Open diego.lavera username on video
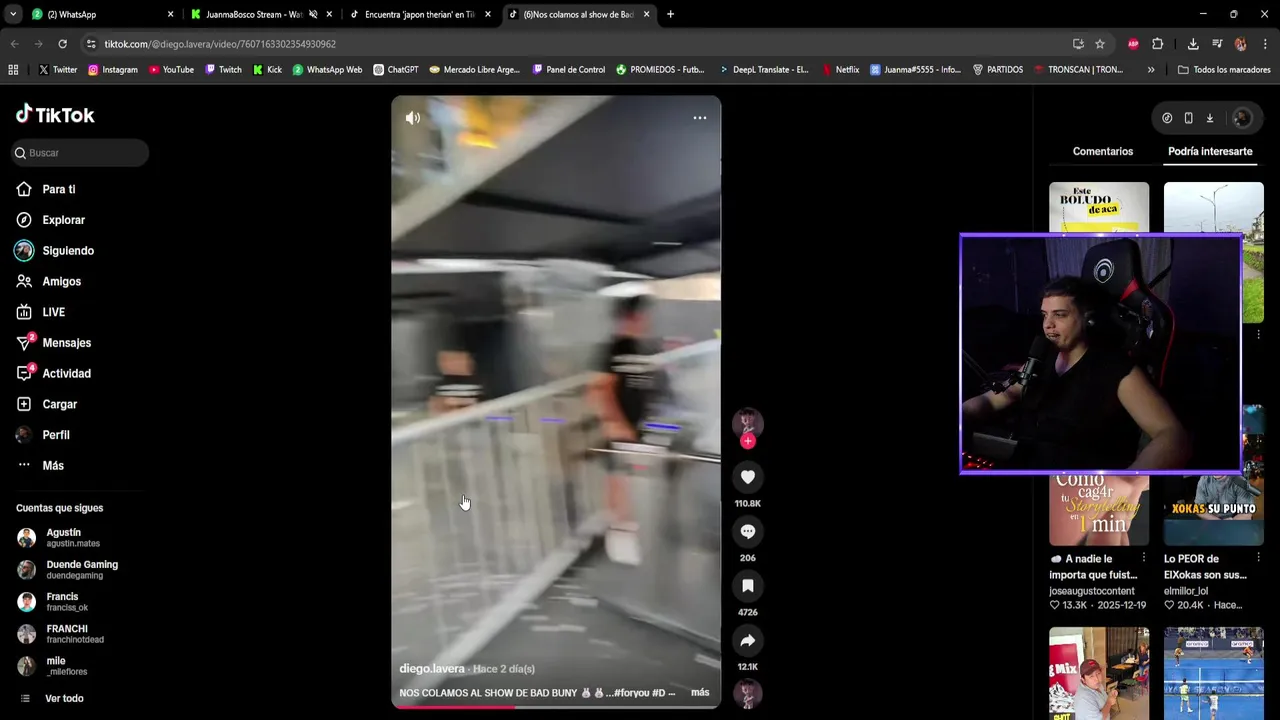 (x=432, y=669)
